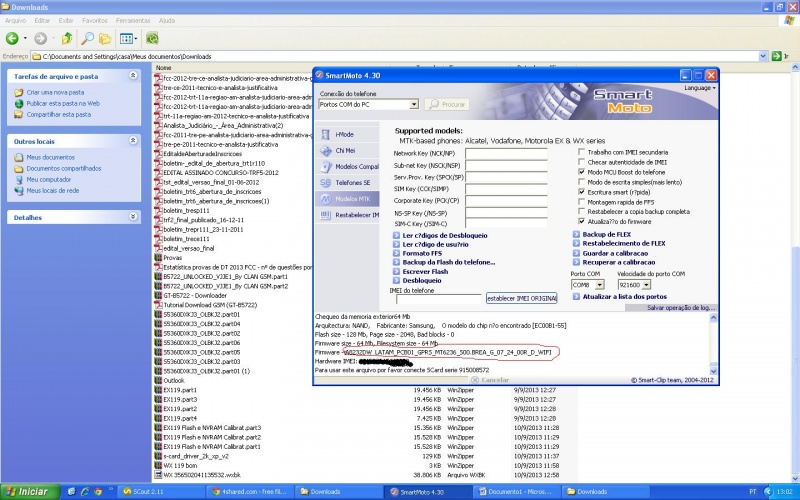Enable Montagem rapida de FFS checkbox

(581, 202)
